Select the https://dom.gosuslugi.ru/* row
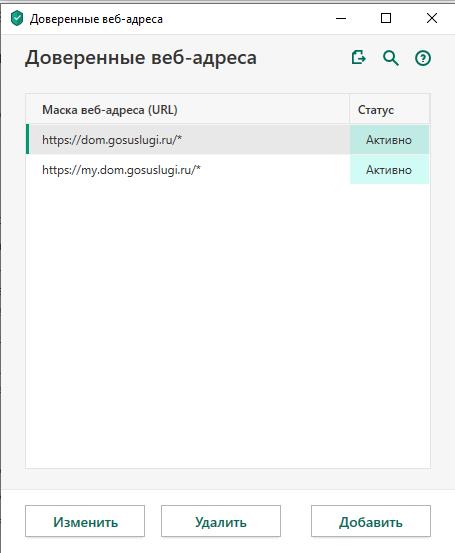The width and height of the screenshot is (455, 553). point(188,140)
